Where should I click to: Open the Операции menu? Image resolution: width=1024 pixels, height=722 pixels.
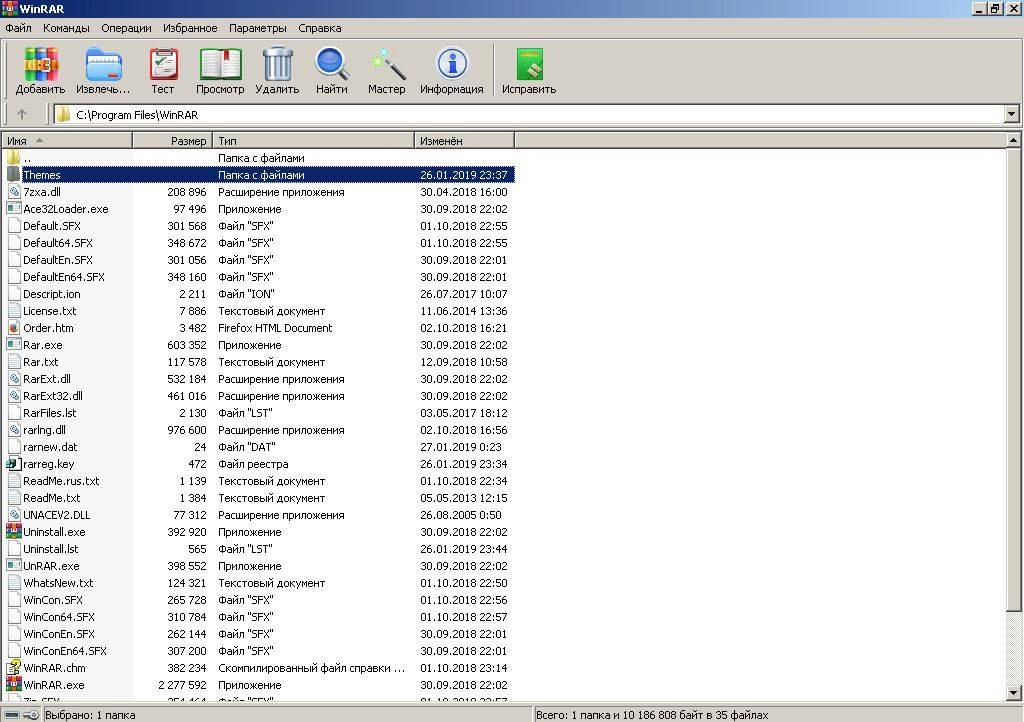click(x=126, y=28)
